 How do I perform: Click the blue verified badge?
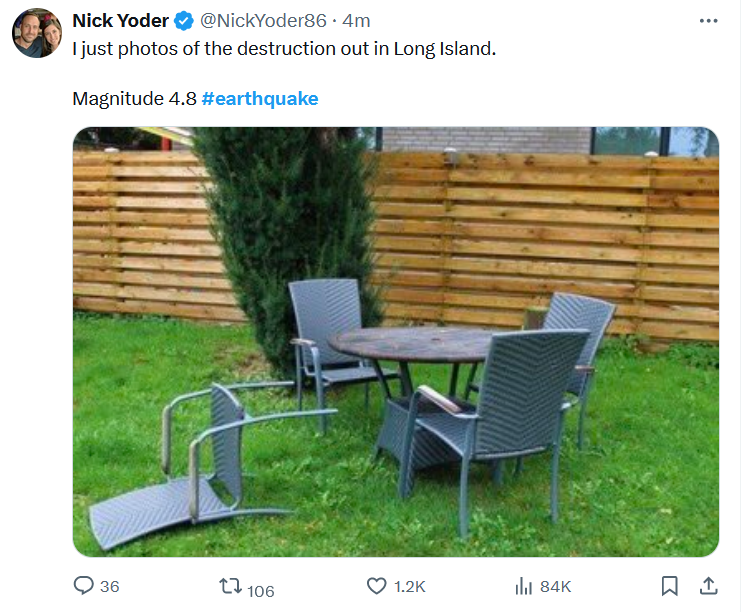click(185, 21)
